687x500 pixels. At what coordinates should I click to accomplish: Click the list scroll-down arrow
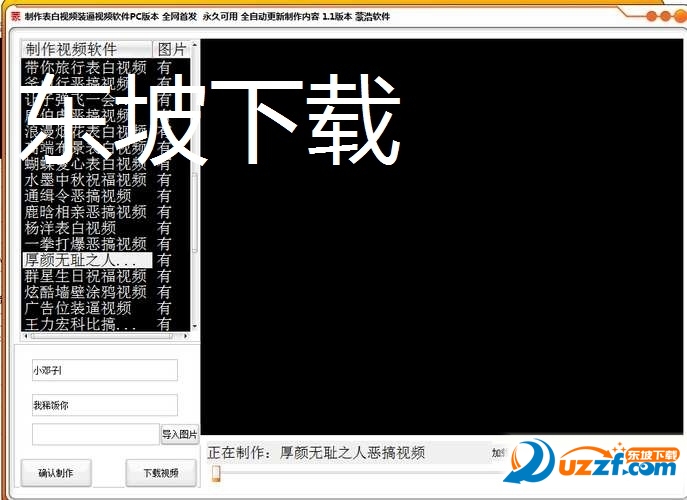click(195, 326)
